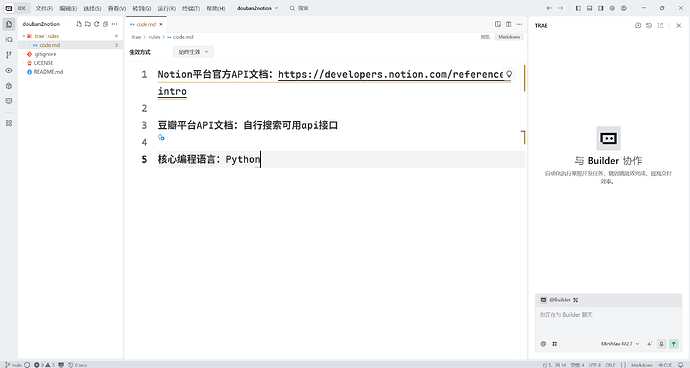The image size is (690, 368).
Task: Change UTF-8 encoding in status bar
Action: click(595, 365)
